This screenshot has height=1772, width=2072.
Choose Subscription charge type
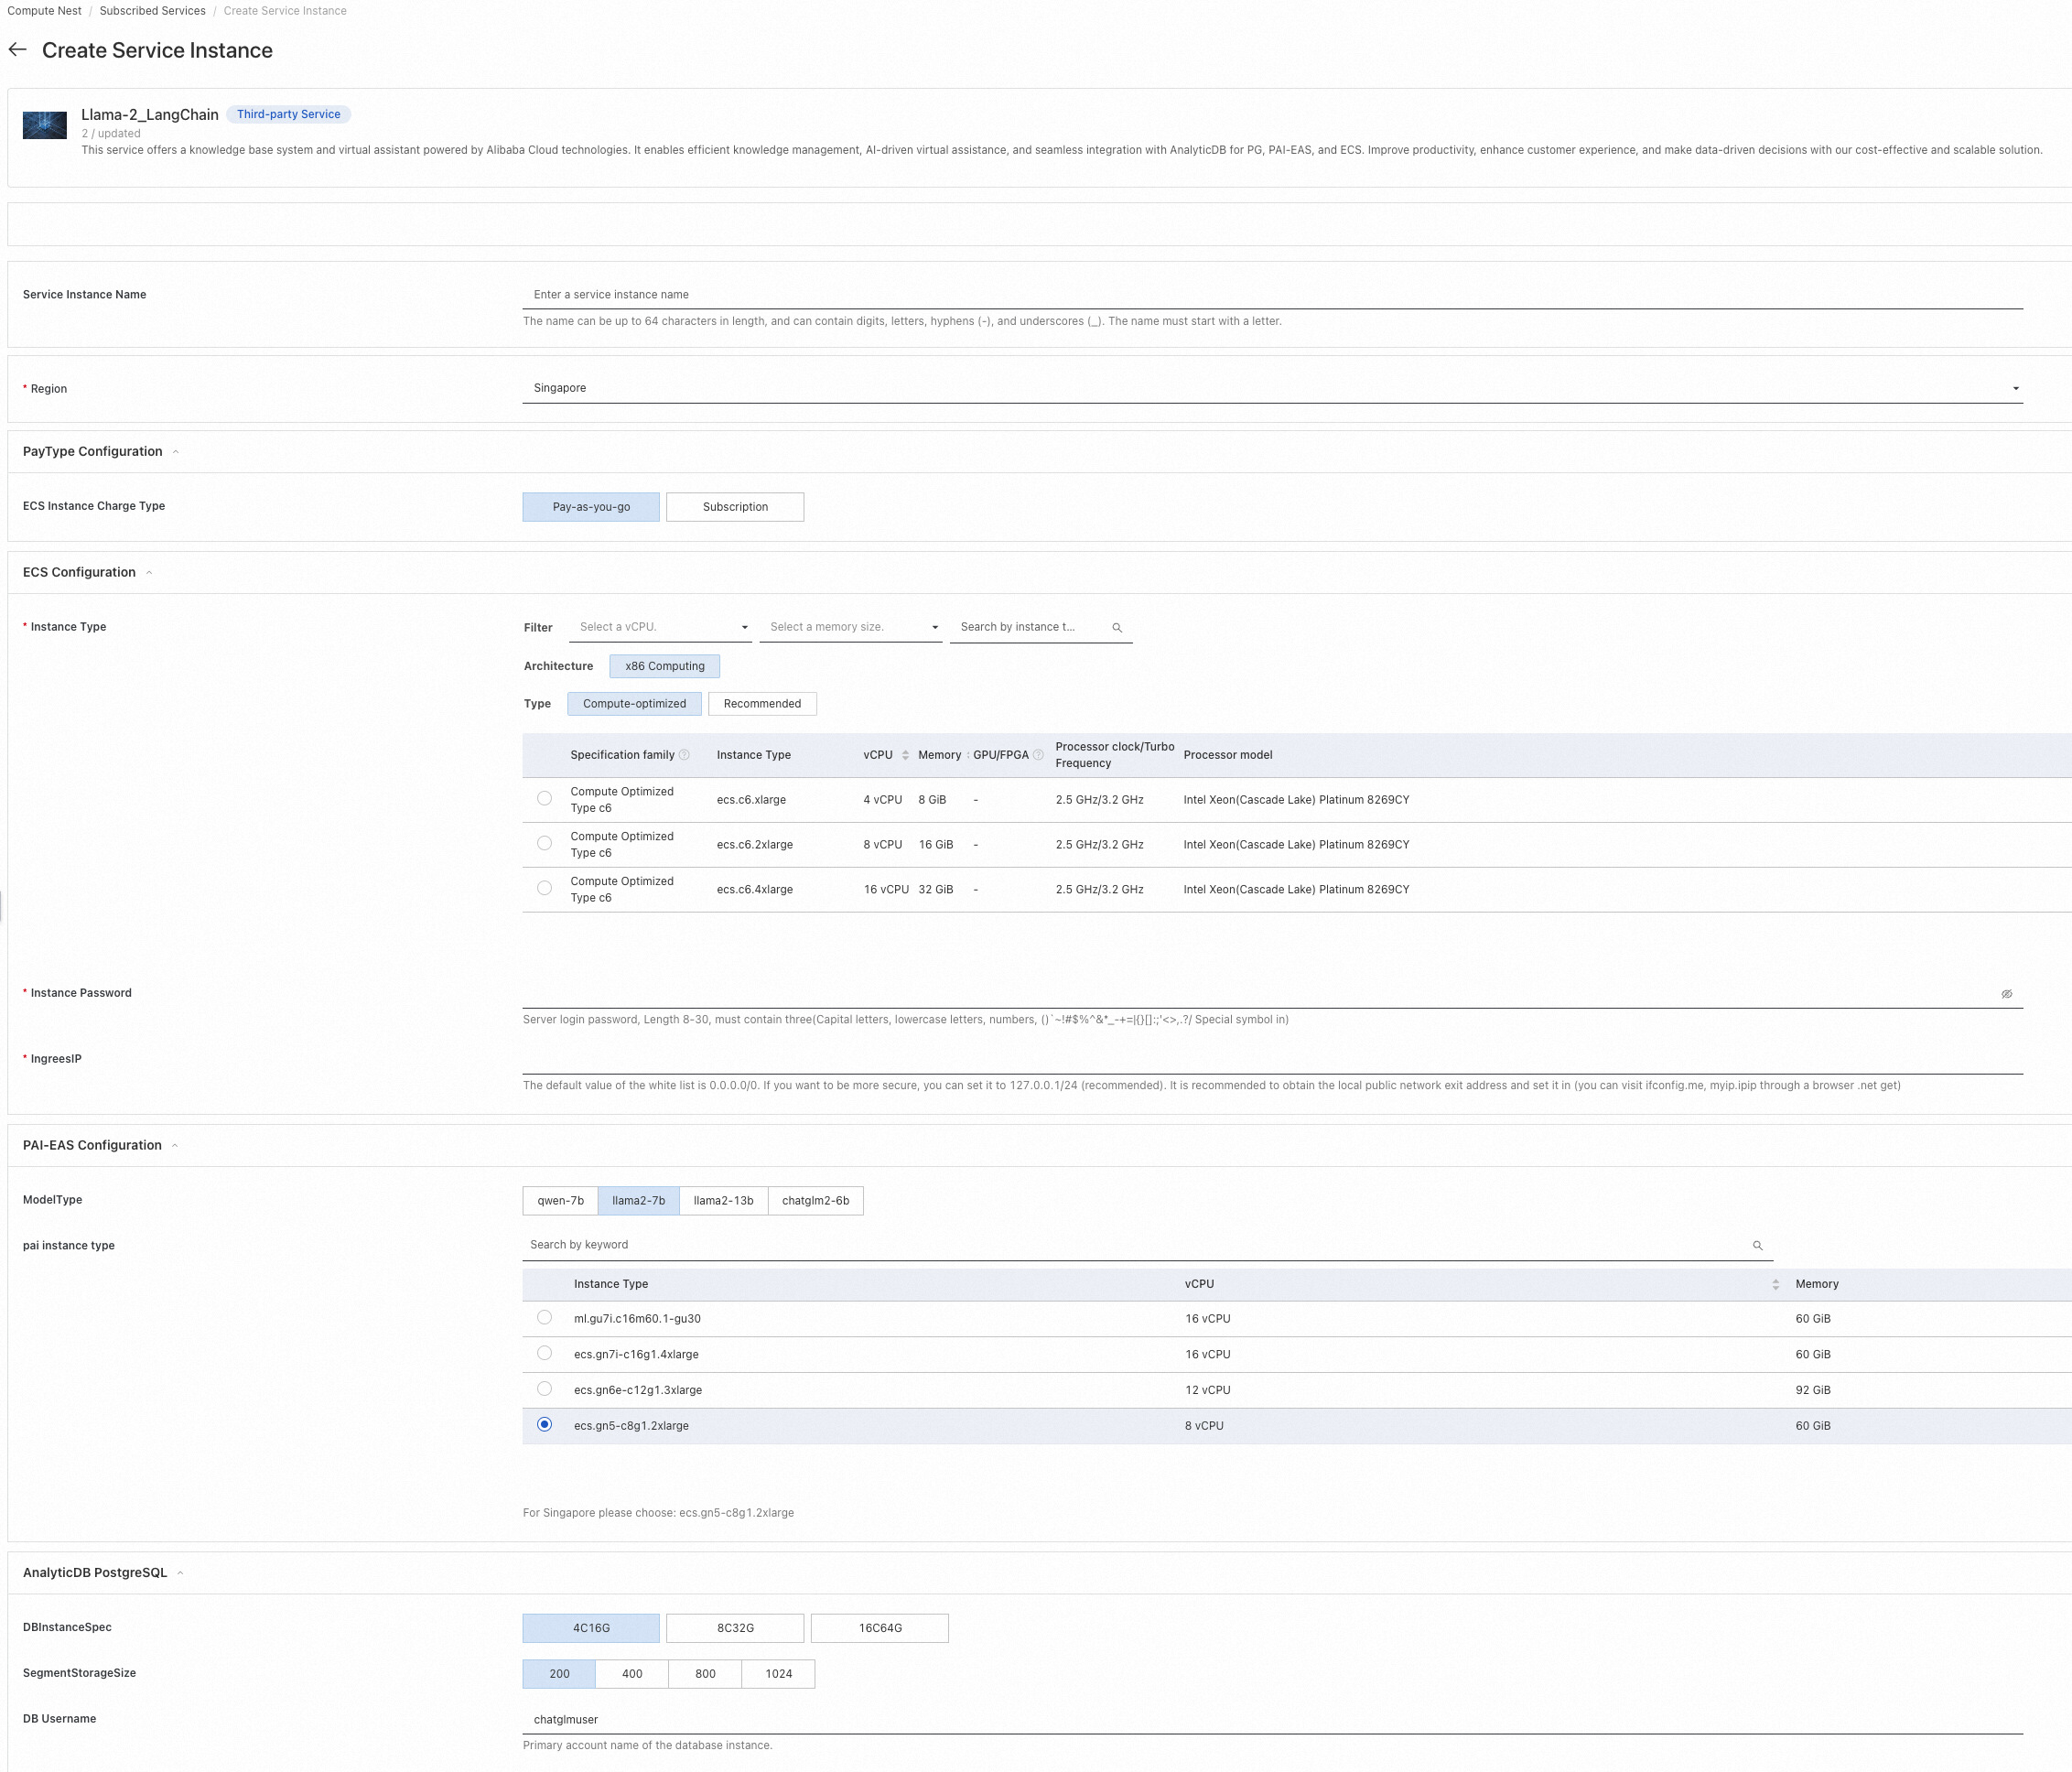click(735, 507)
